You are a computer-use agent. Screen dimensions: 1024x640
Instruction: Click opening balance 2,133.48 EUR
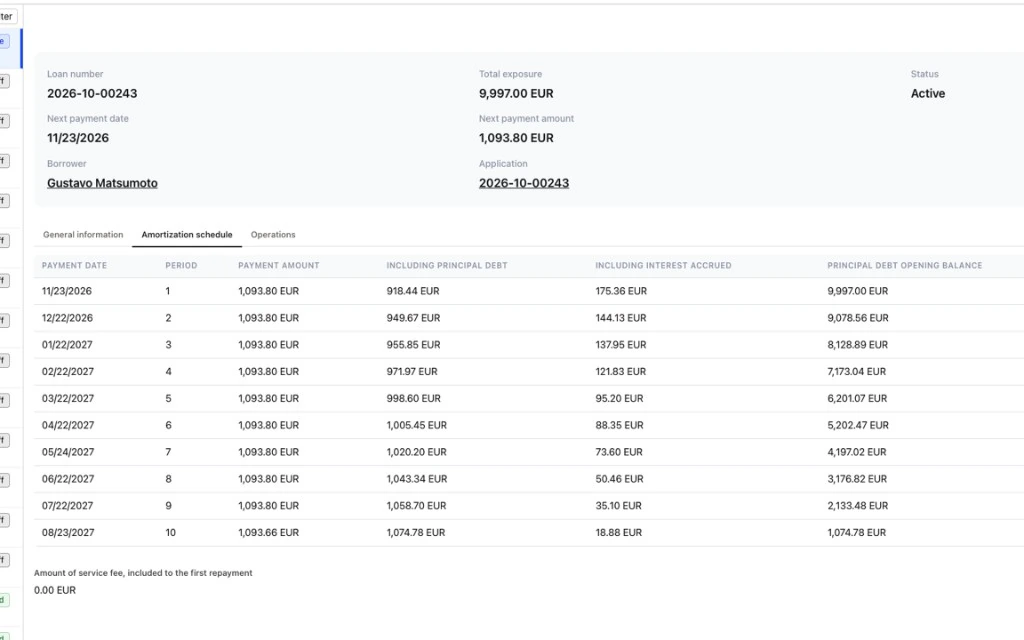857,505
